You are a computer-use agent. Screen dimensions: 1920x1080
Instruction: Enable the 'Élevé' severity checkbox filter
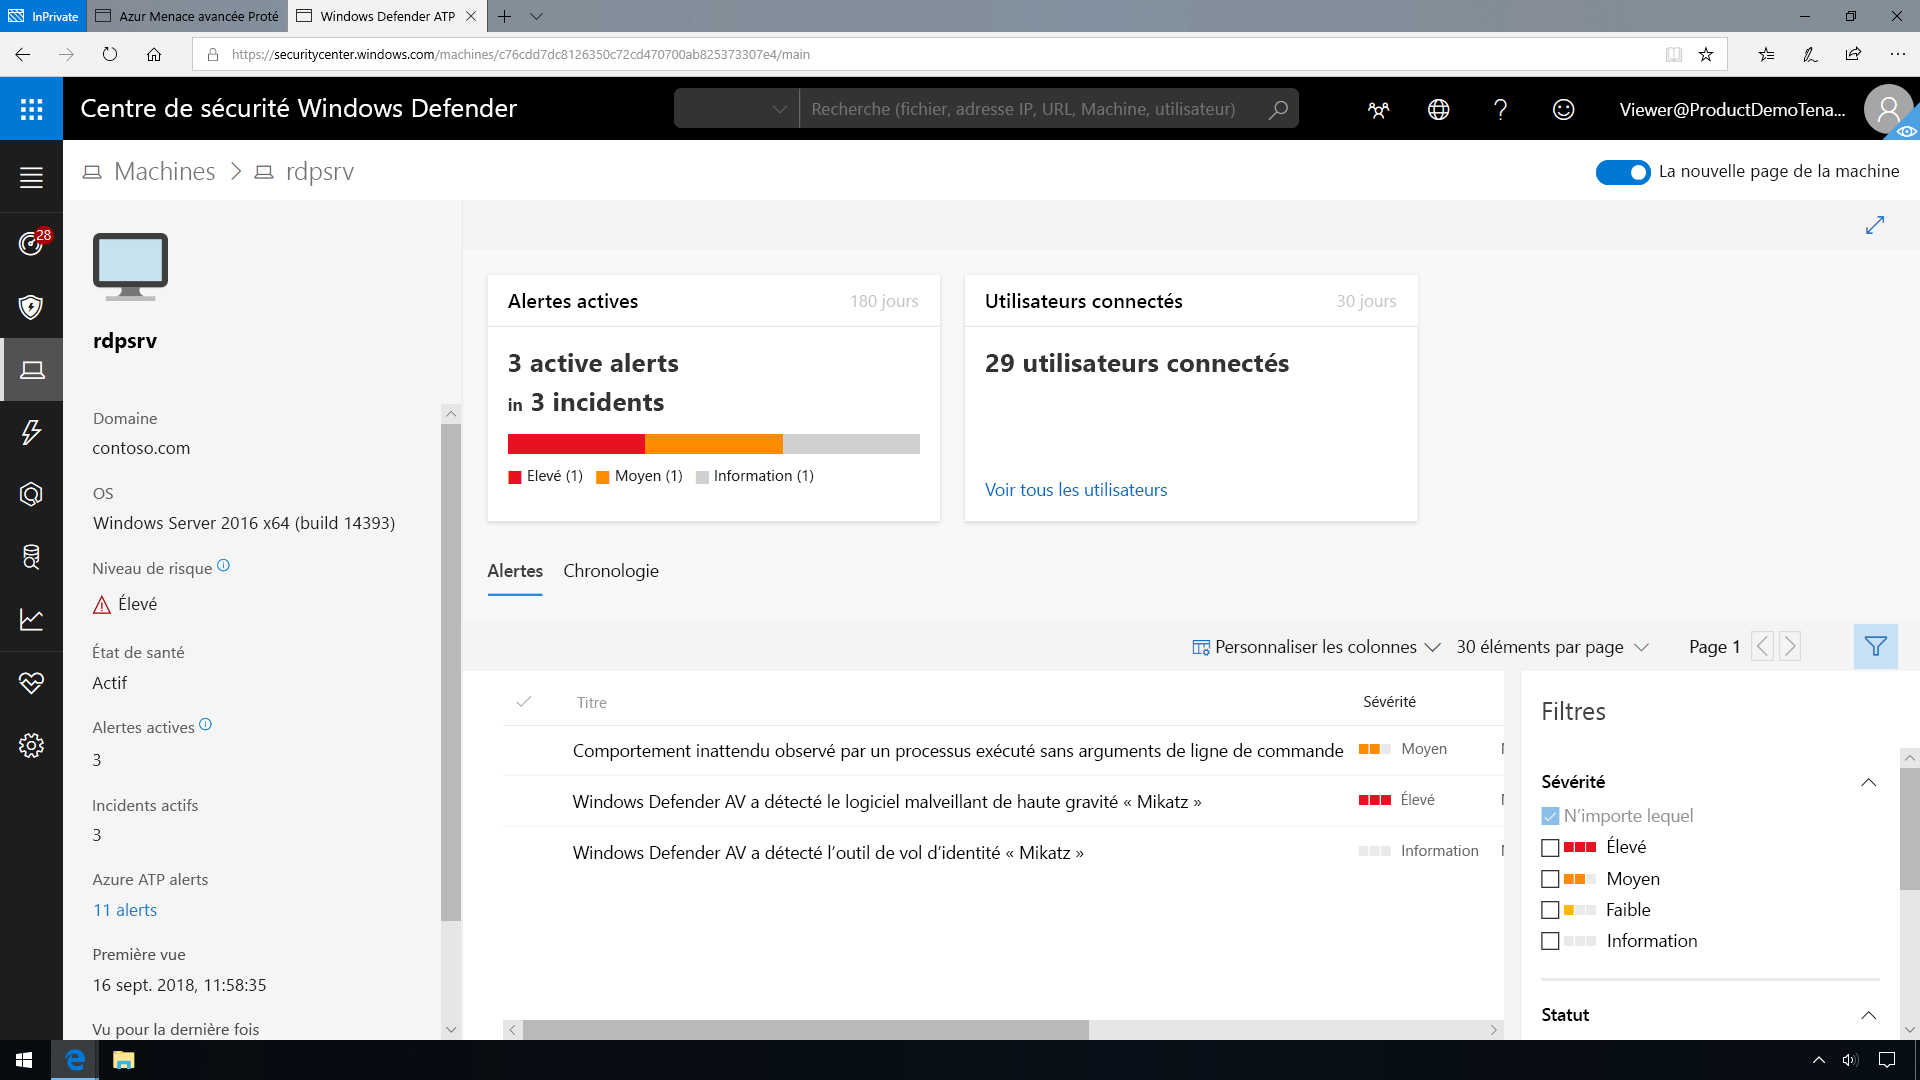1549,845
